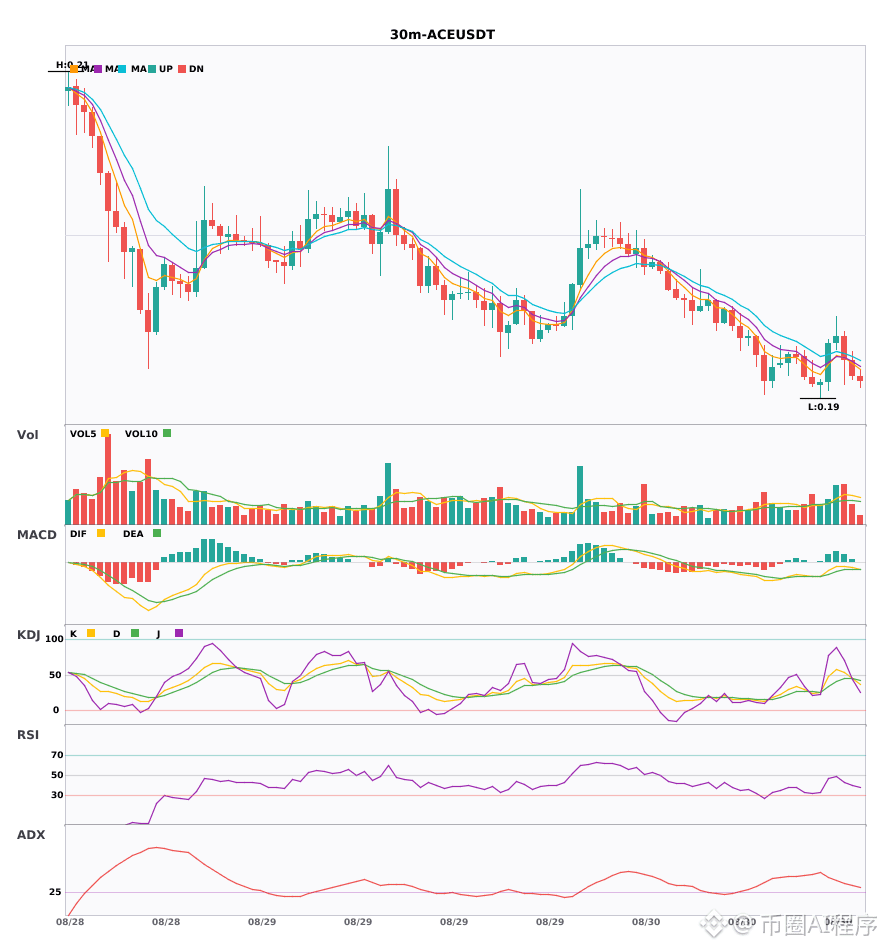
Task: Click the yellow VOL5 legend swatch
Action: click(x=105, y=433)
